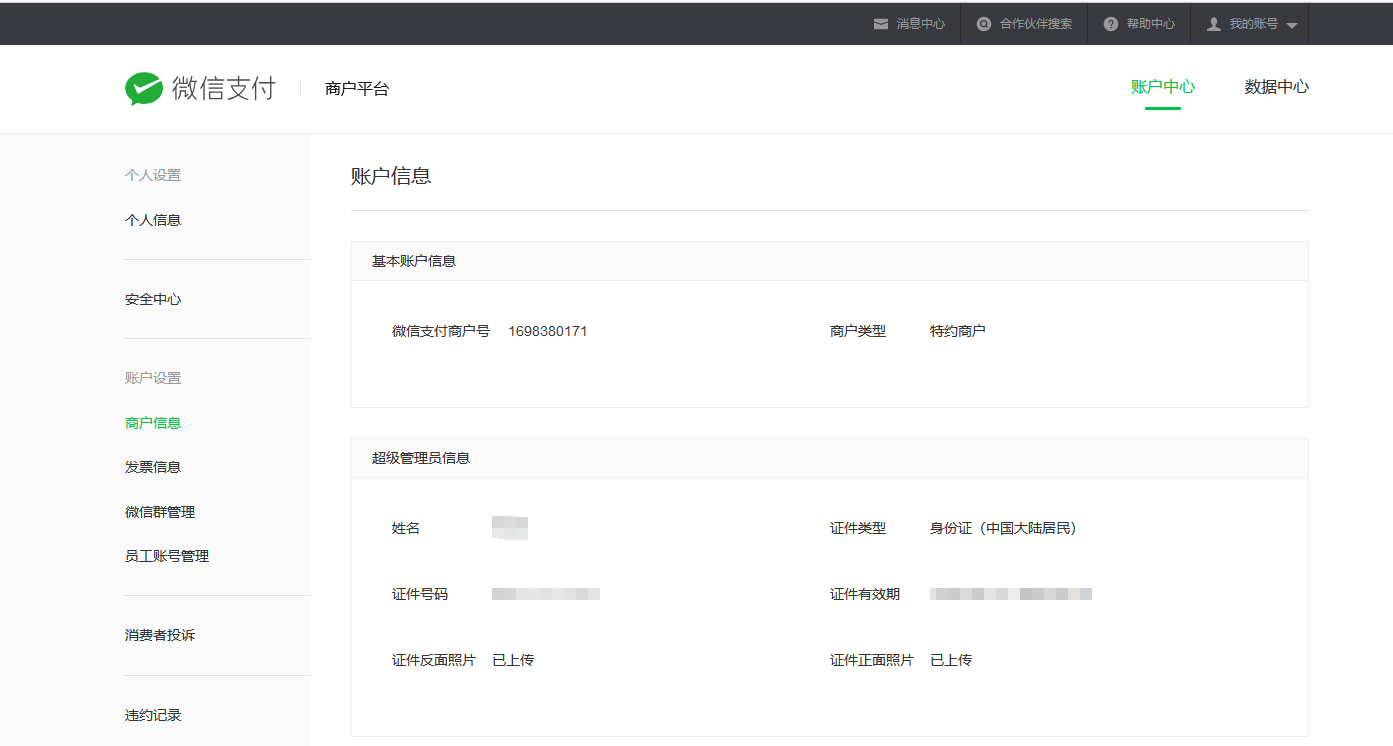Open 个人信息 in sidebar
The width and height of the screenshot is (1393, 746).
[x=153, y=220]
